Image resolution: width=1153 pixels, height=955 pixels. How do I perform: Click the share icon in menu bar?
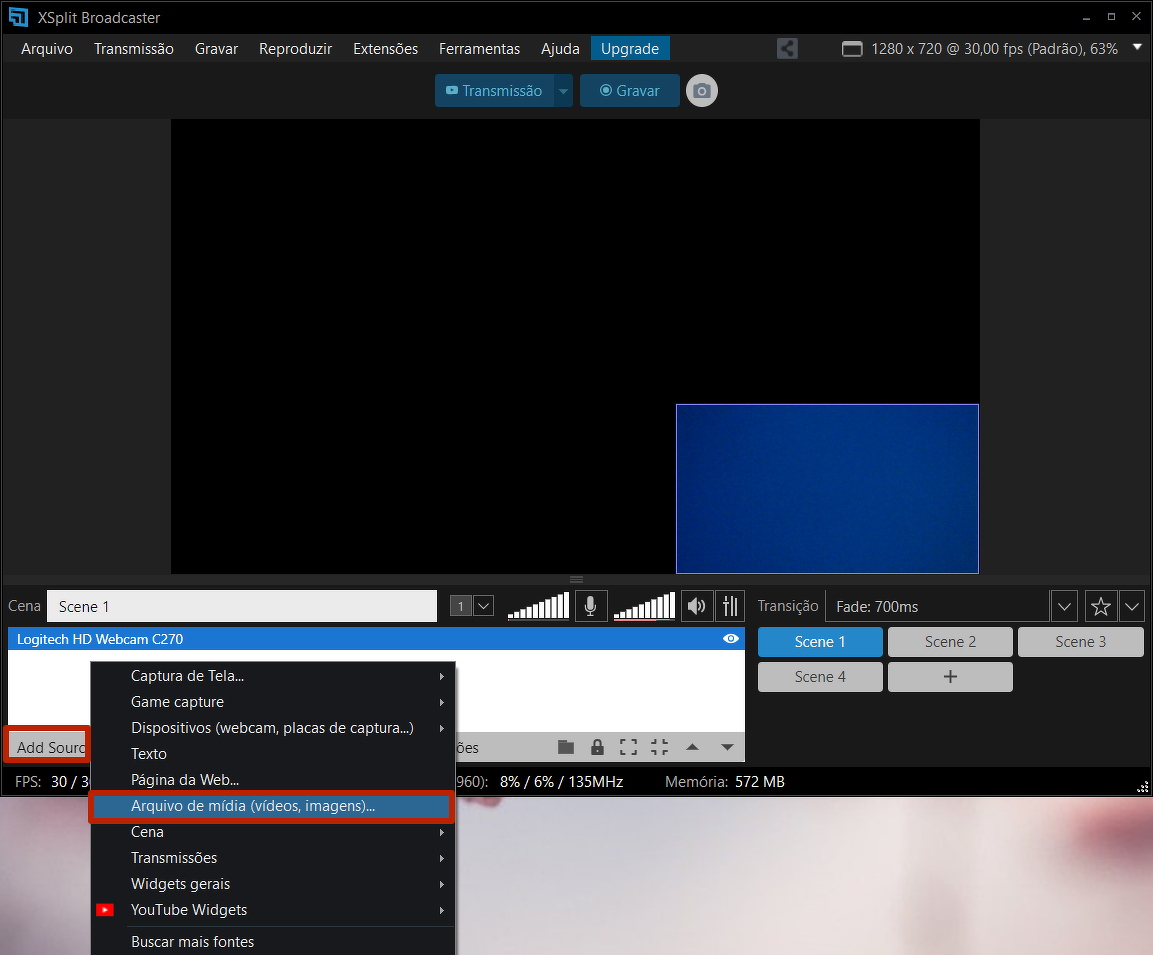click(x=787, y=48)
